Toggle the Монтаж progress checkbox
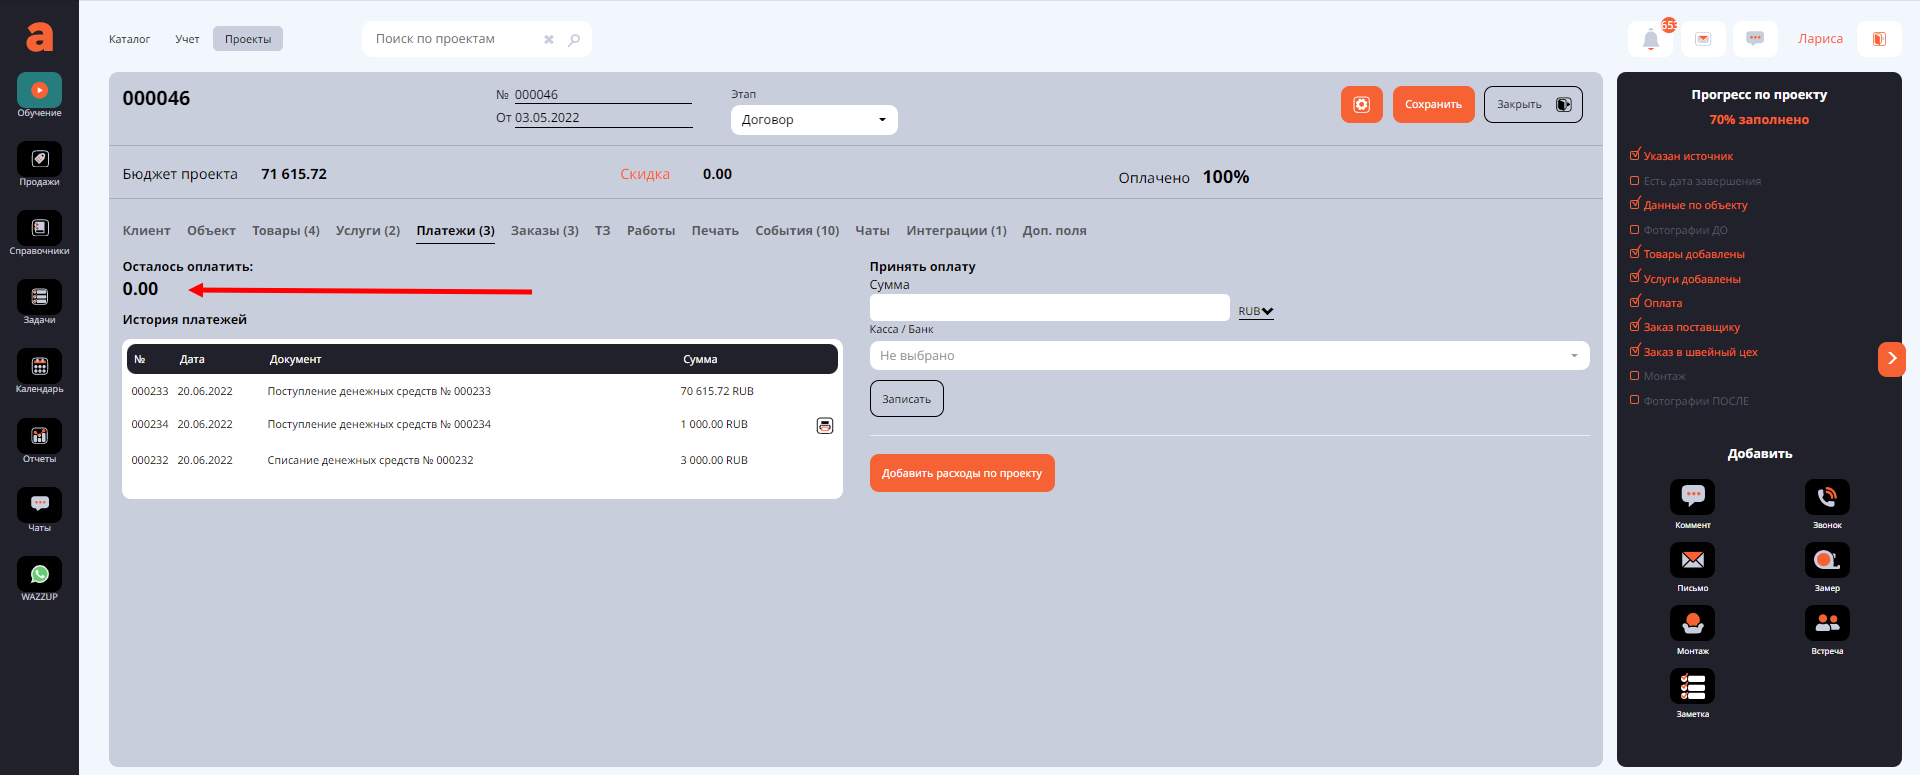The width and height of the screenshot is (1920, 775). click(x=1635, y=376)
